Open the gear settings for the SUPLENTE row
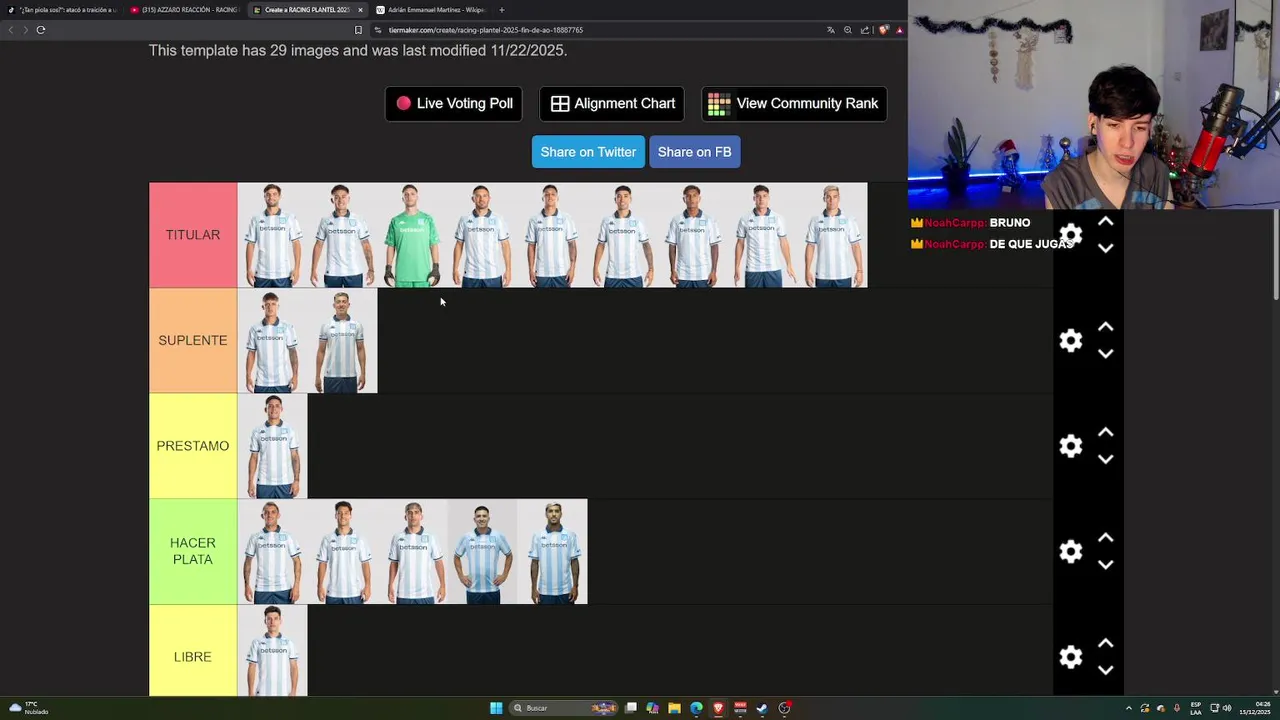The width and height of the screenshot is (1280, 720). click(x=1071, y=341)
